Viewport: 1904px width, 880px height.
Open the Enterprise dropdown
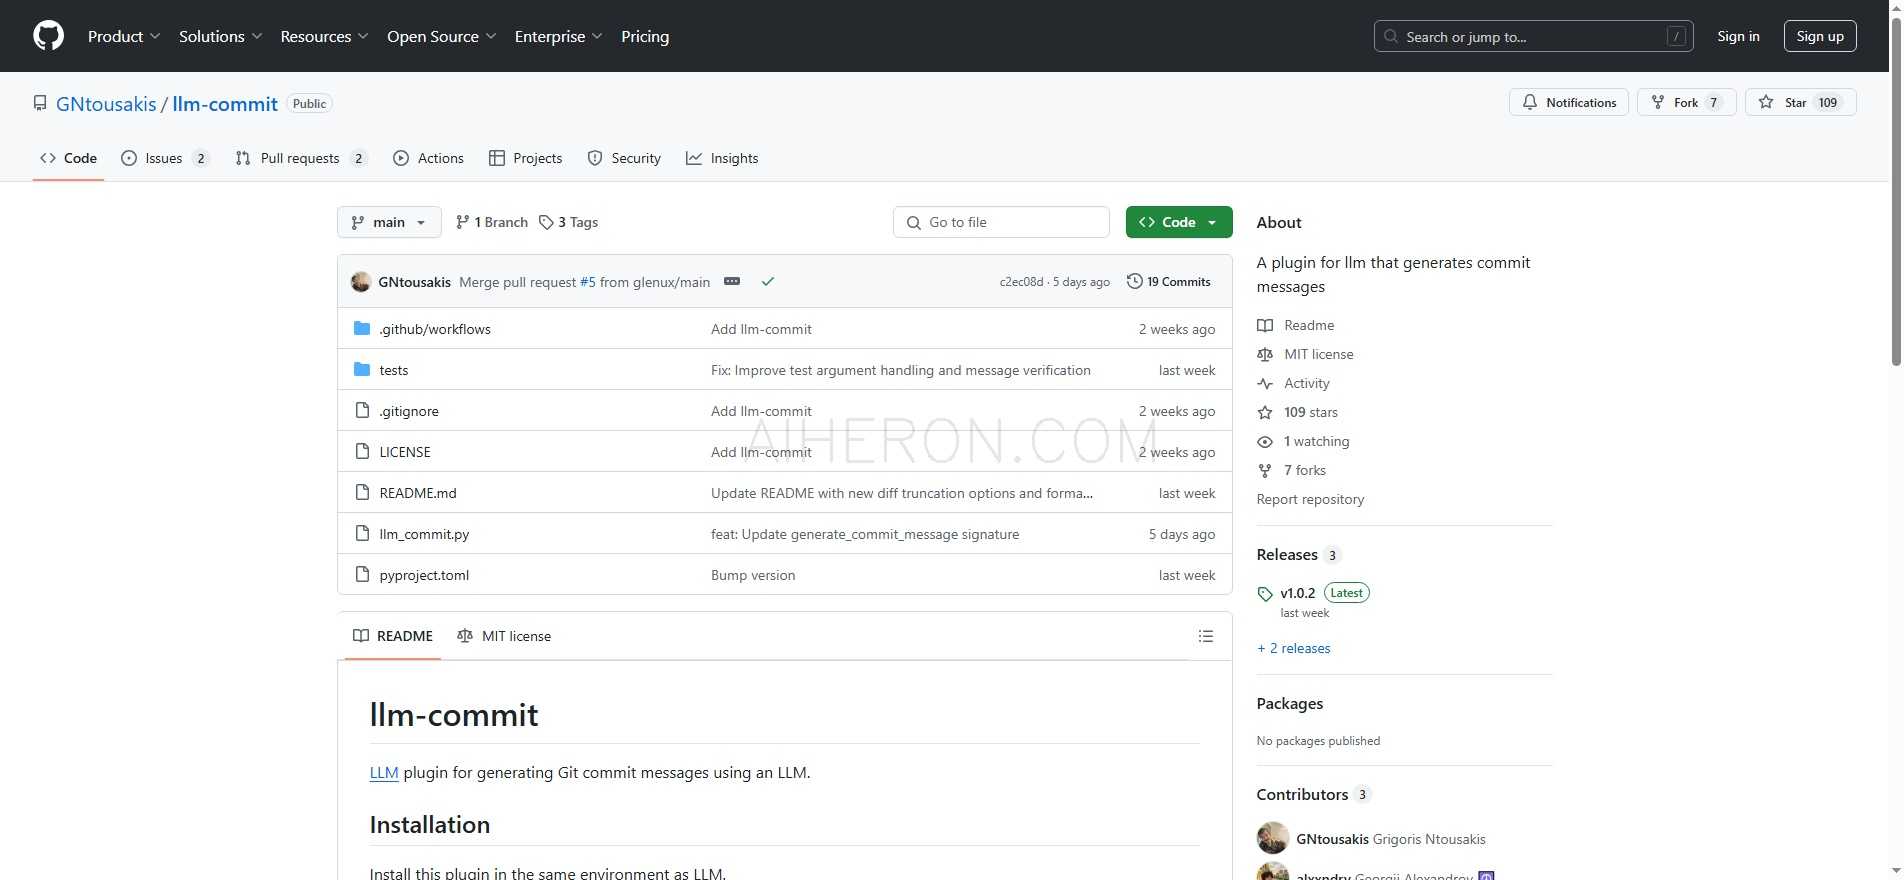tap(558, 36)
